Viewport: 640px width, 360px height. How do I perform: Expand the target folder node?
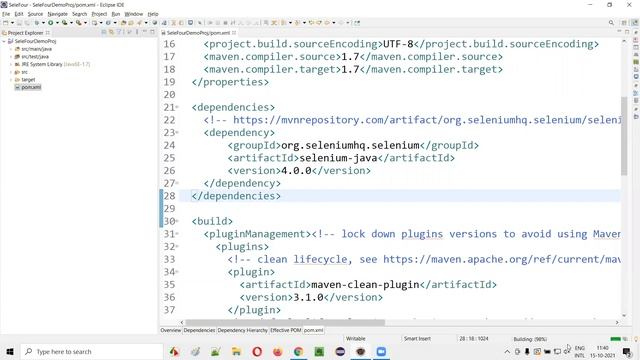pyautogui.click(x=11, y=80)
